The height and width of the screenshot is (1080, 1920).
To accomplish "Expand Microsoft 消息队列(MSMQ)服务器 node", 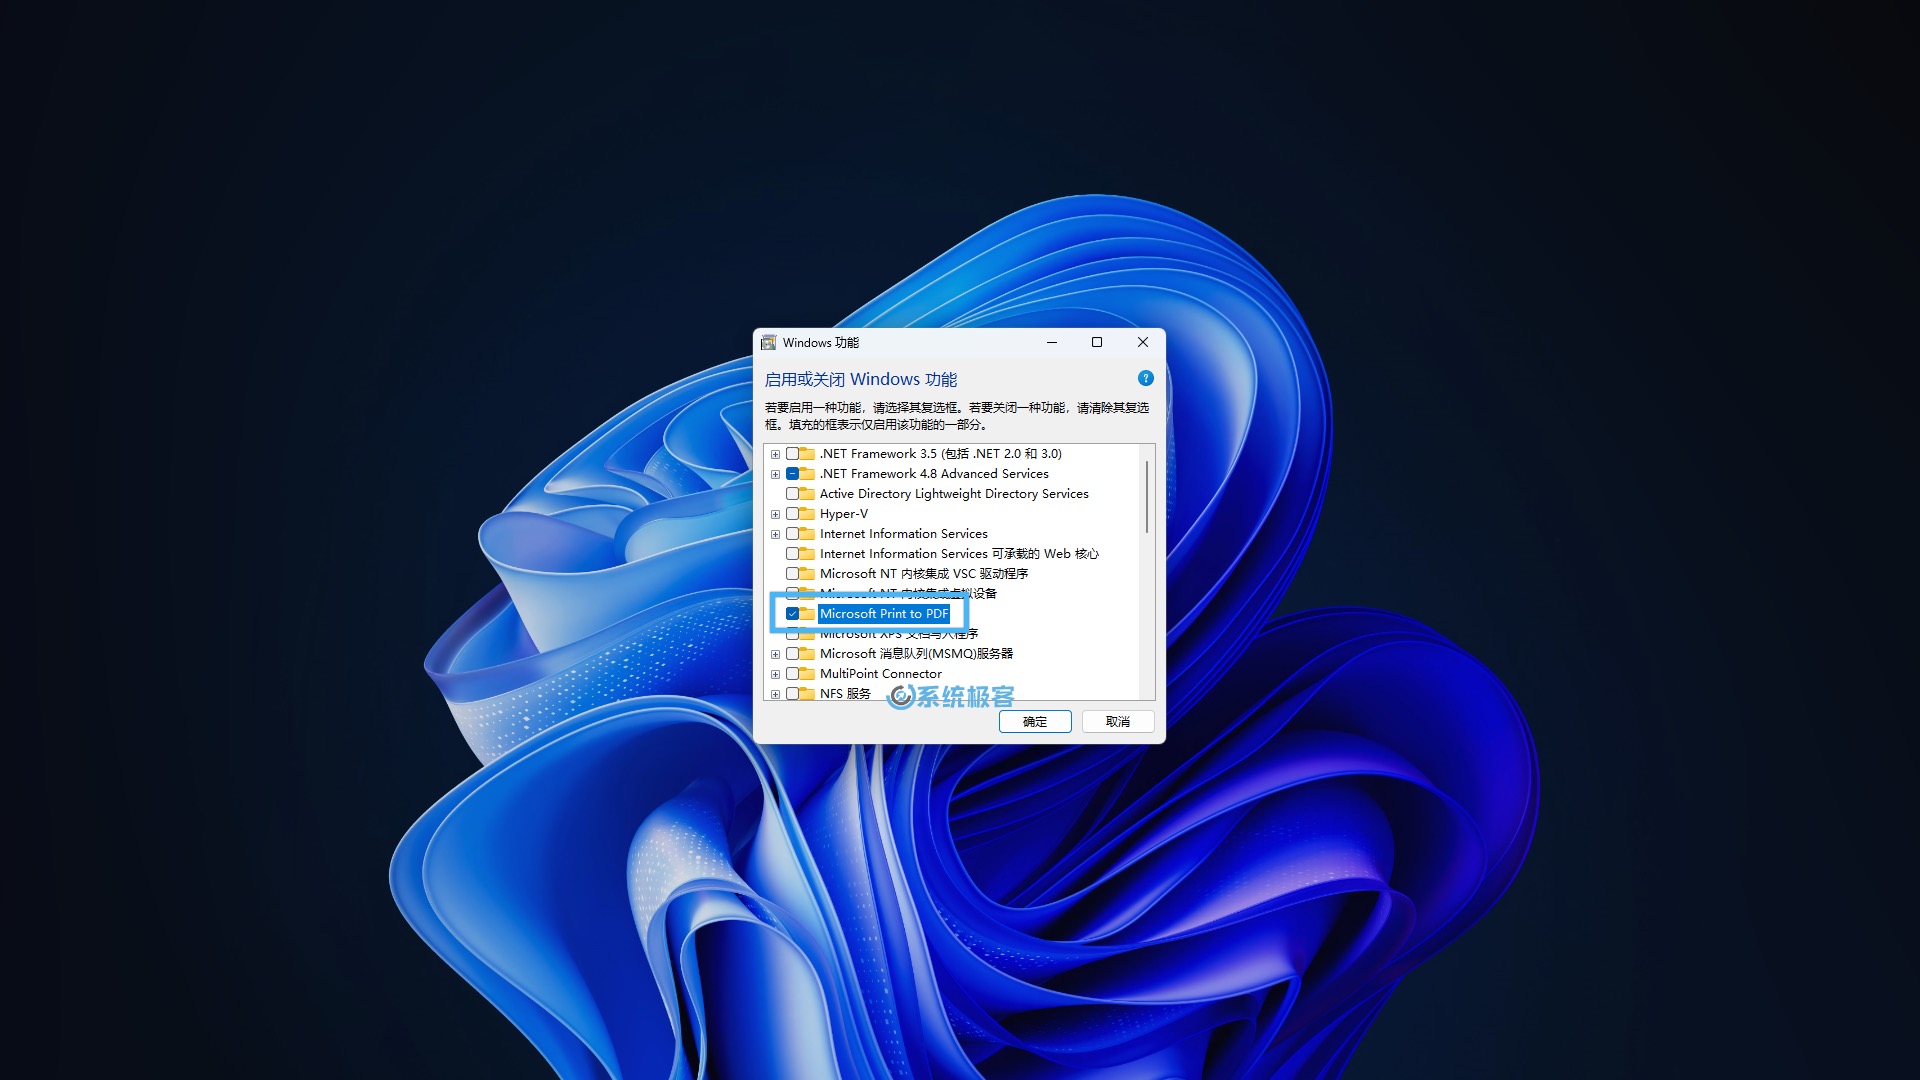I will [x=775, y=654].
